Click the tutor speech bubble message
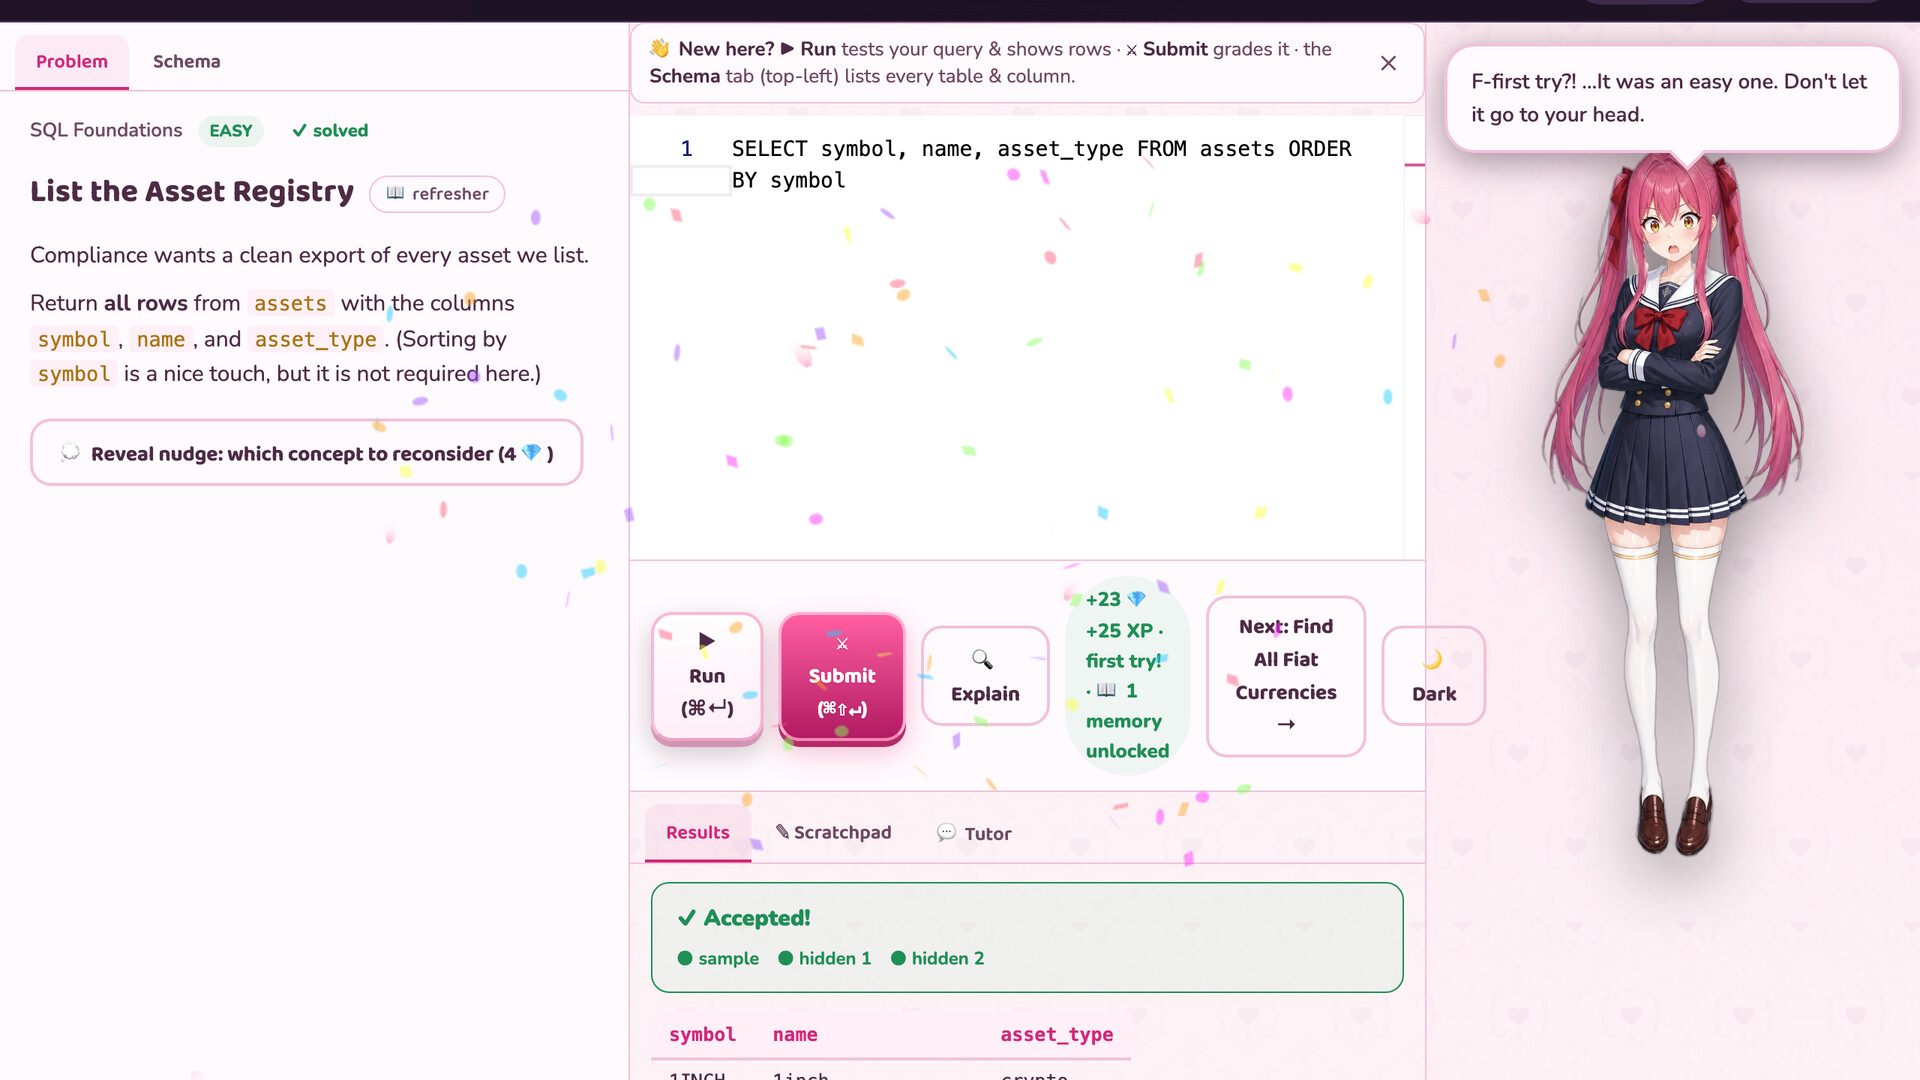 [1672, 98]
